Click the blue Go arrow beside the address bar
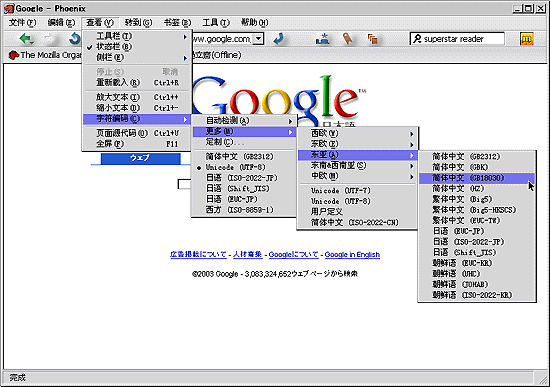The width and height of the screenshot is (550, 387). click(279, 39)
